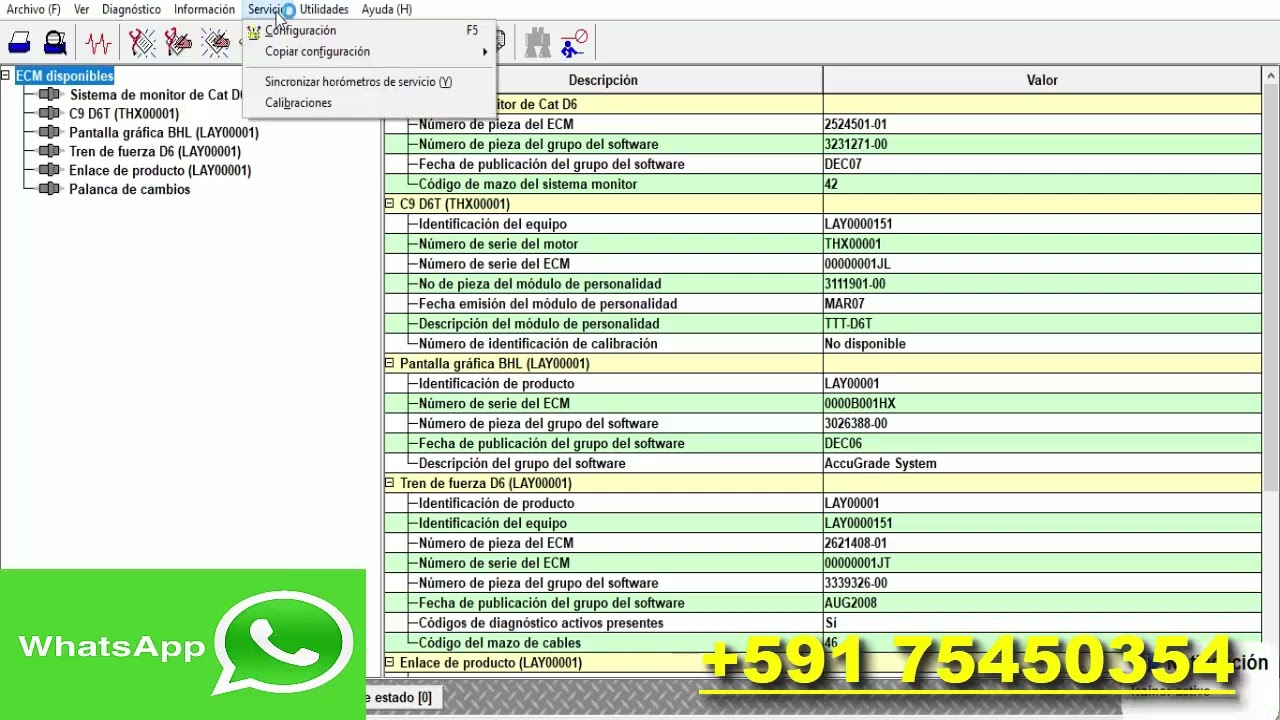Open the Status waveform tool icon

[x=98, y=43]
